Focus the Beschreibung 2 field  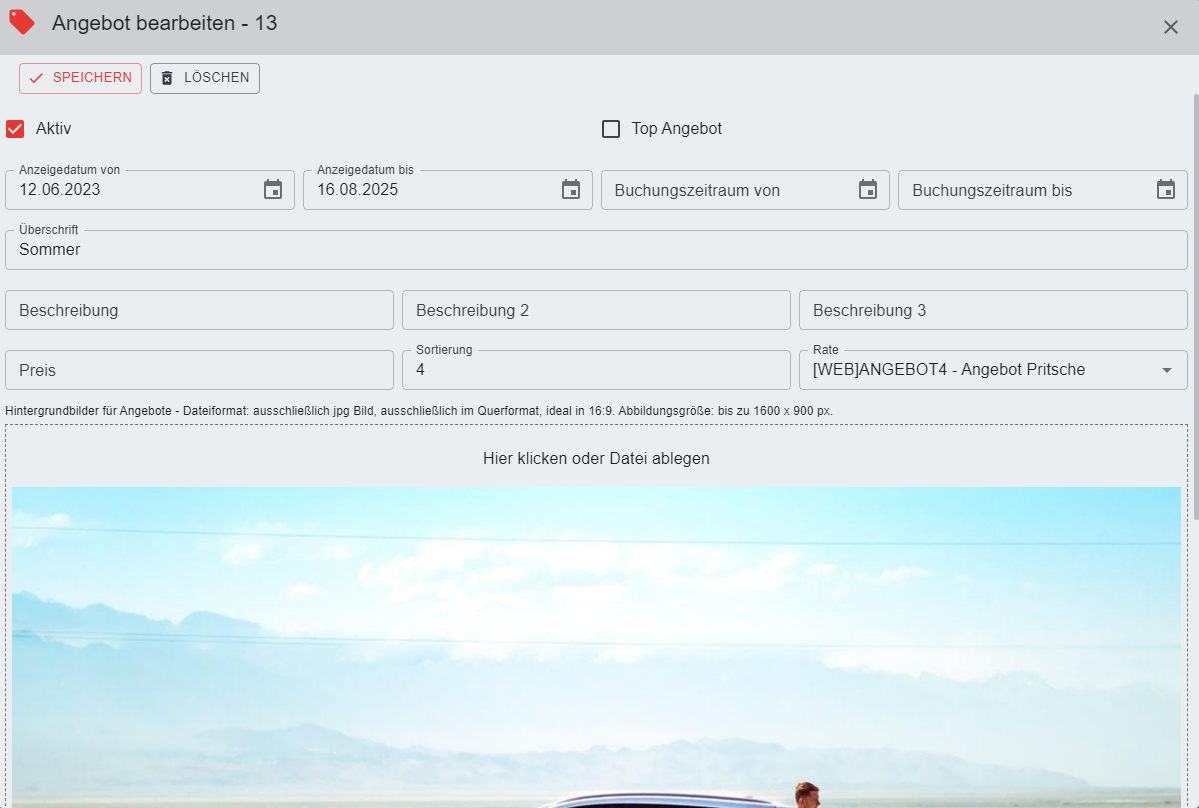coord(596,310)
